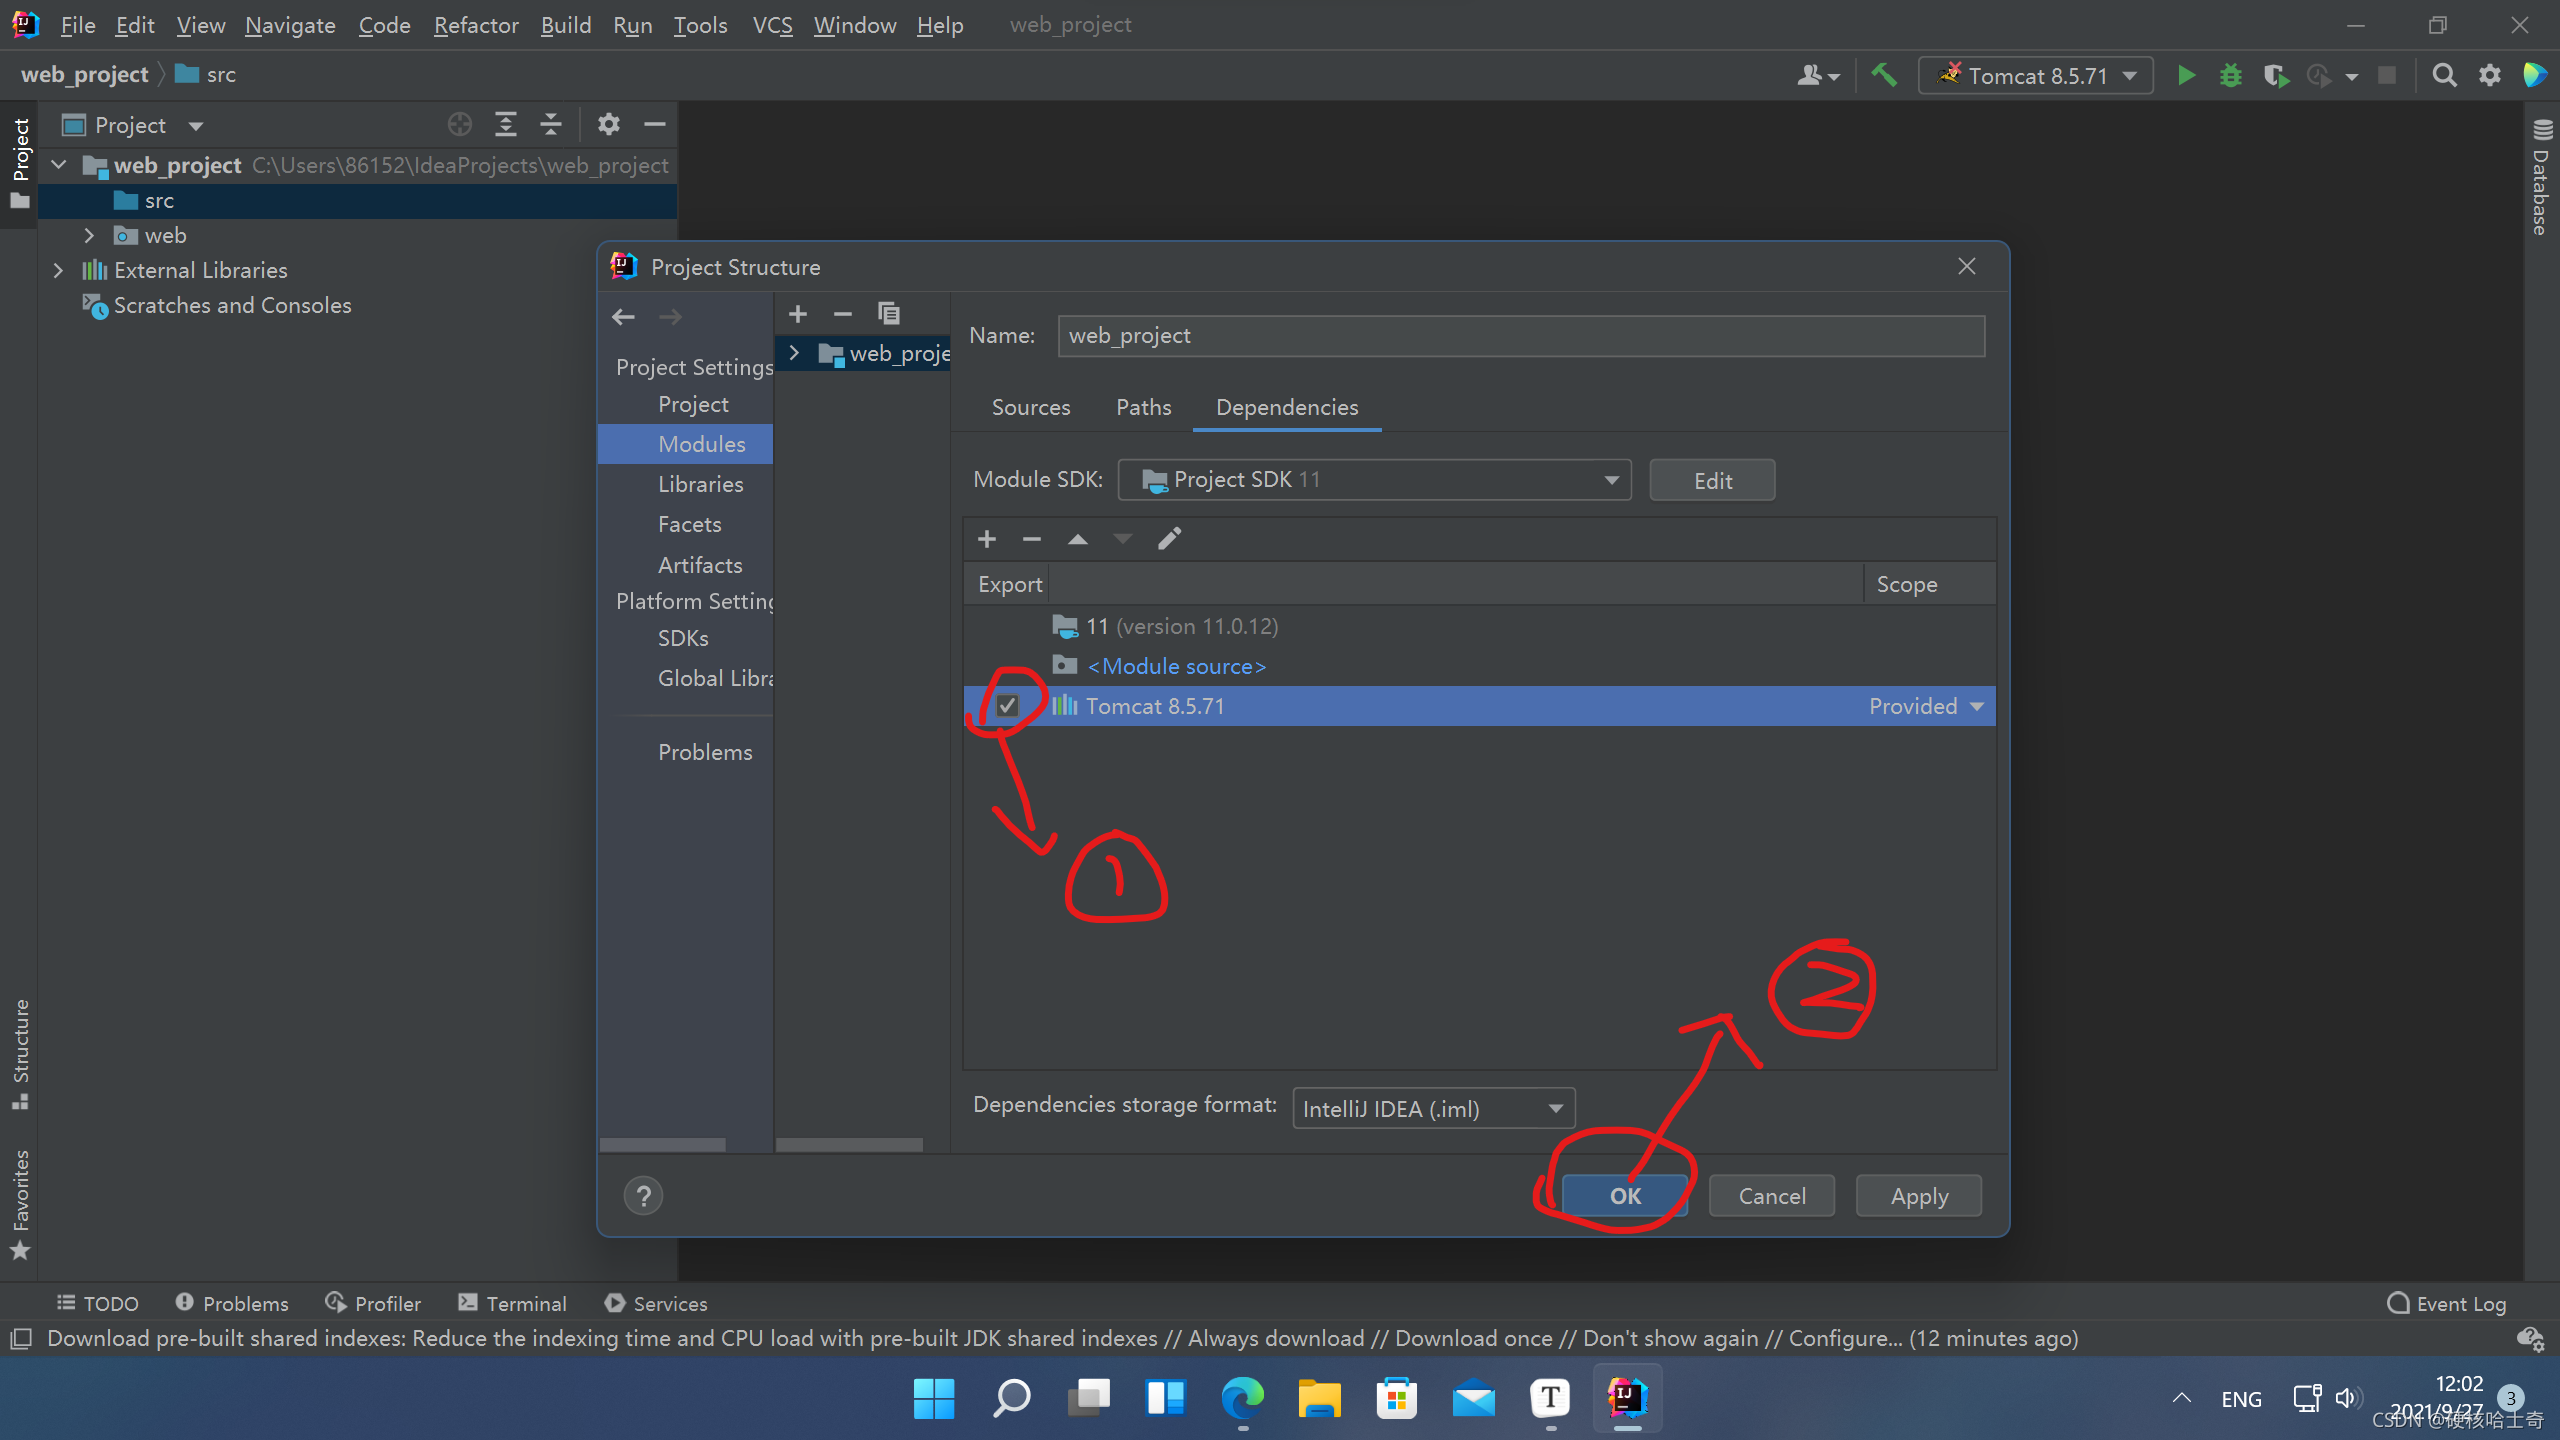This screenshot has height=1440, width=2560.
Task: Remove the selected dependency with minus icon
Action: click(1032, 539)
